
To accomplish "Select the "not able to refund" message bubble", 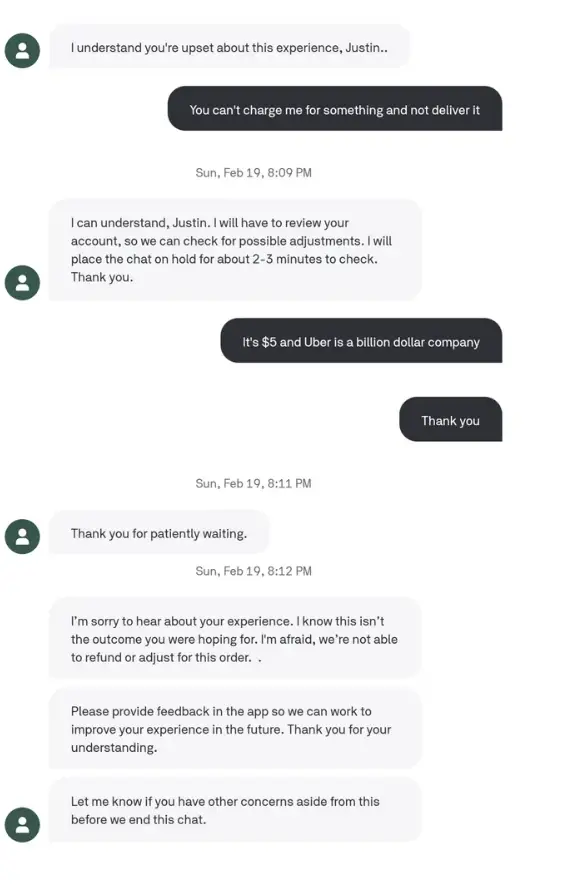I will [235, 638].
